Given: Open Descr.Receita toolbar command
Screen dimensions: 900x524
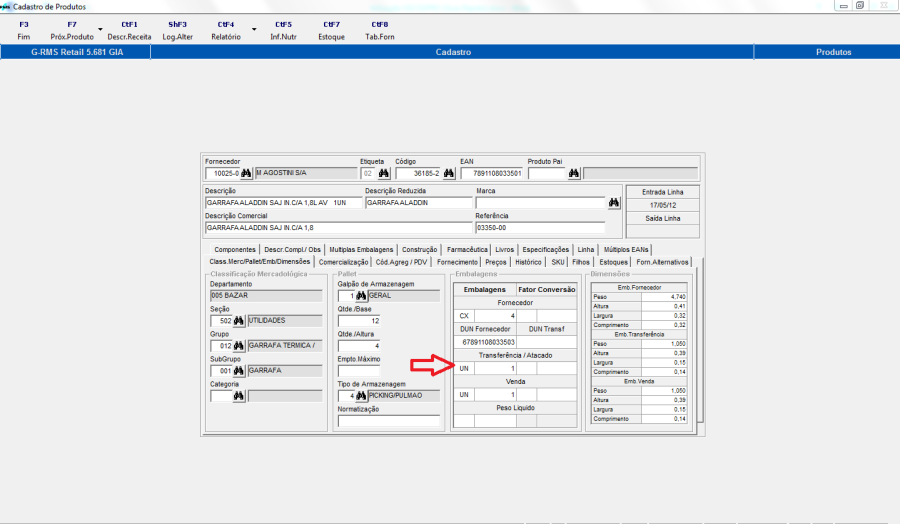Looking at the screenshot, I should coord(129,30).
